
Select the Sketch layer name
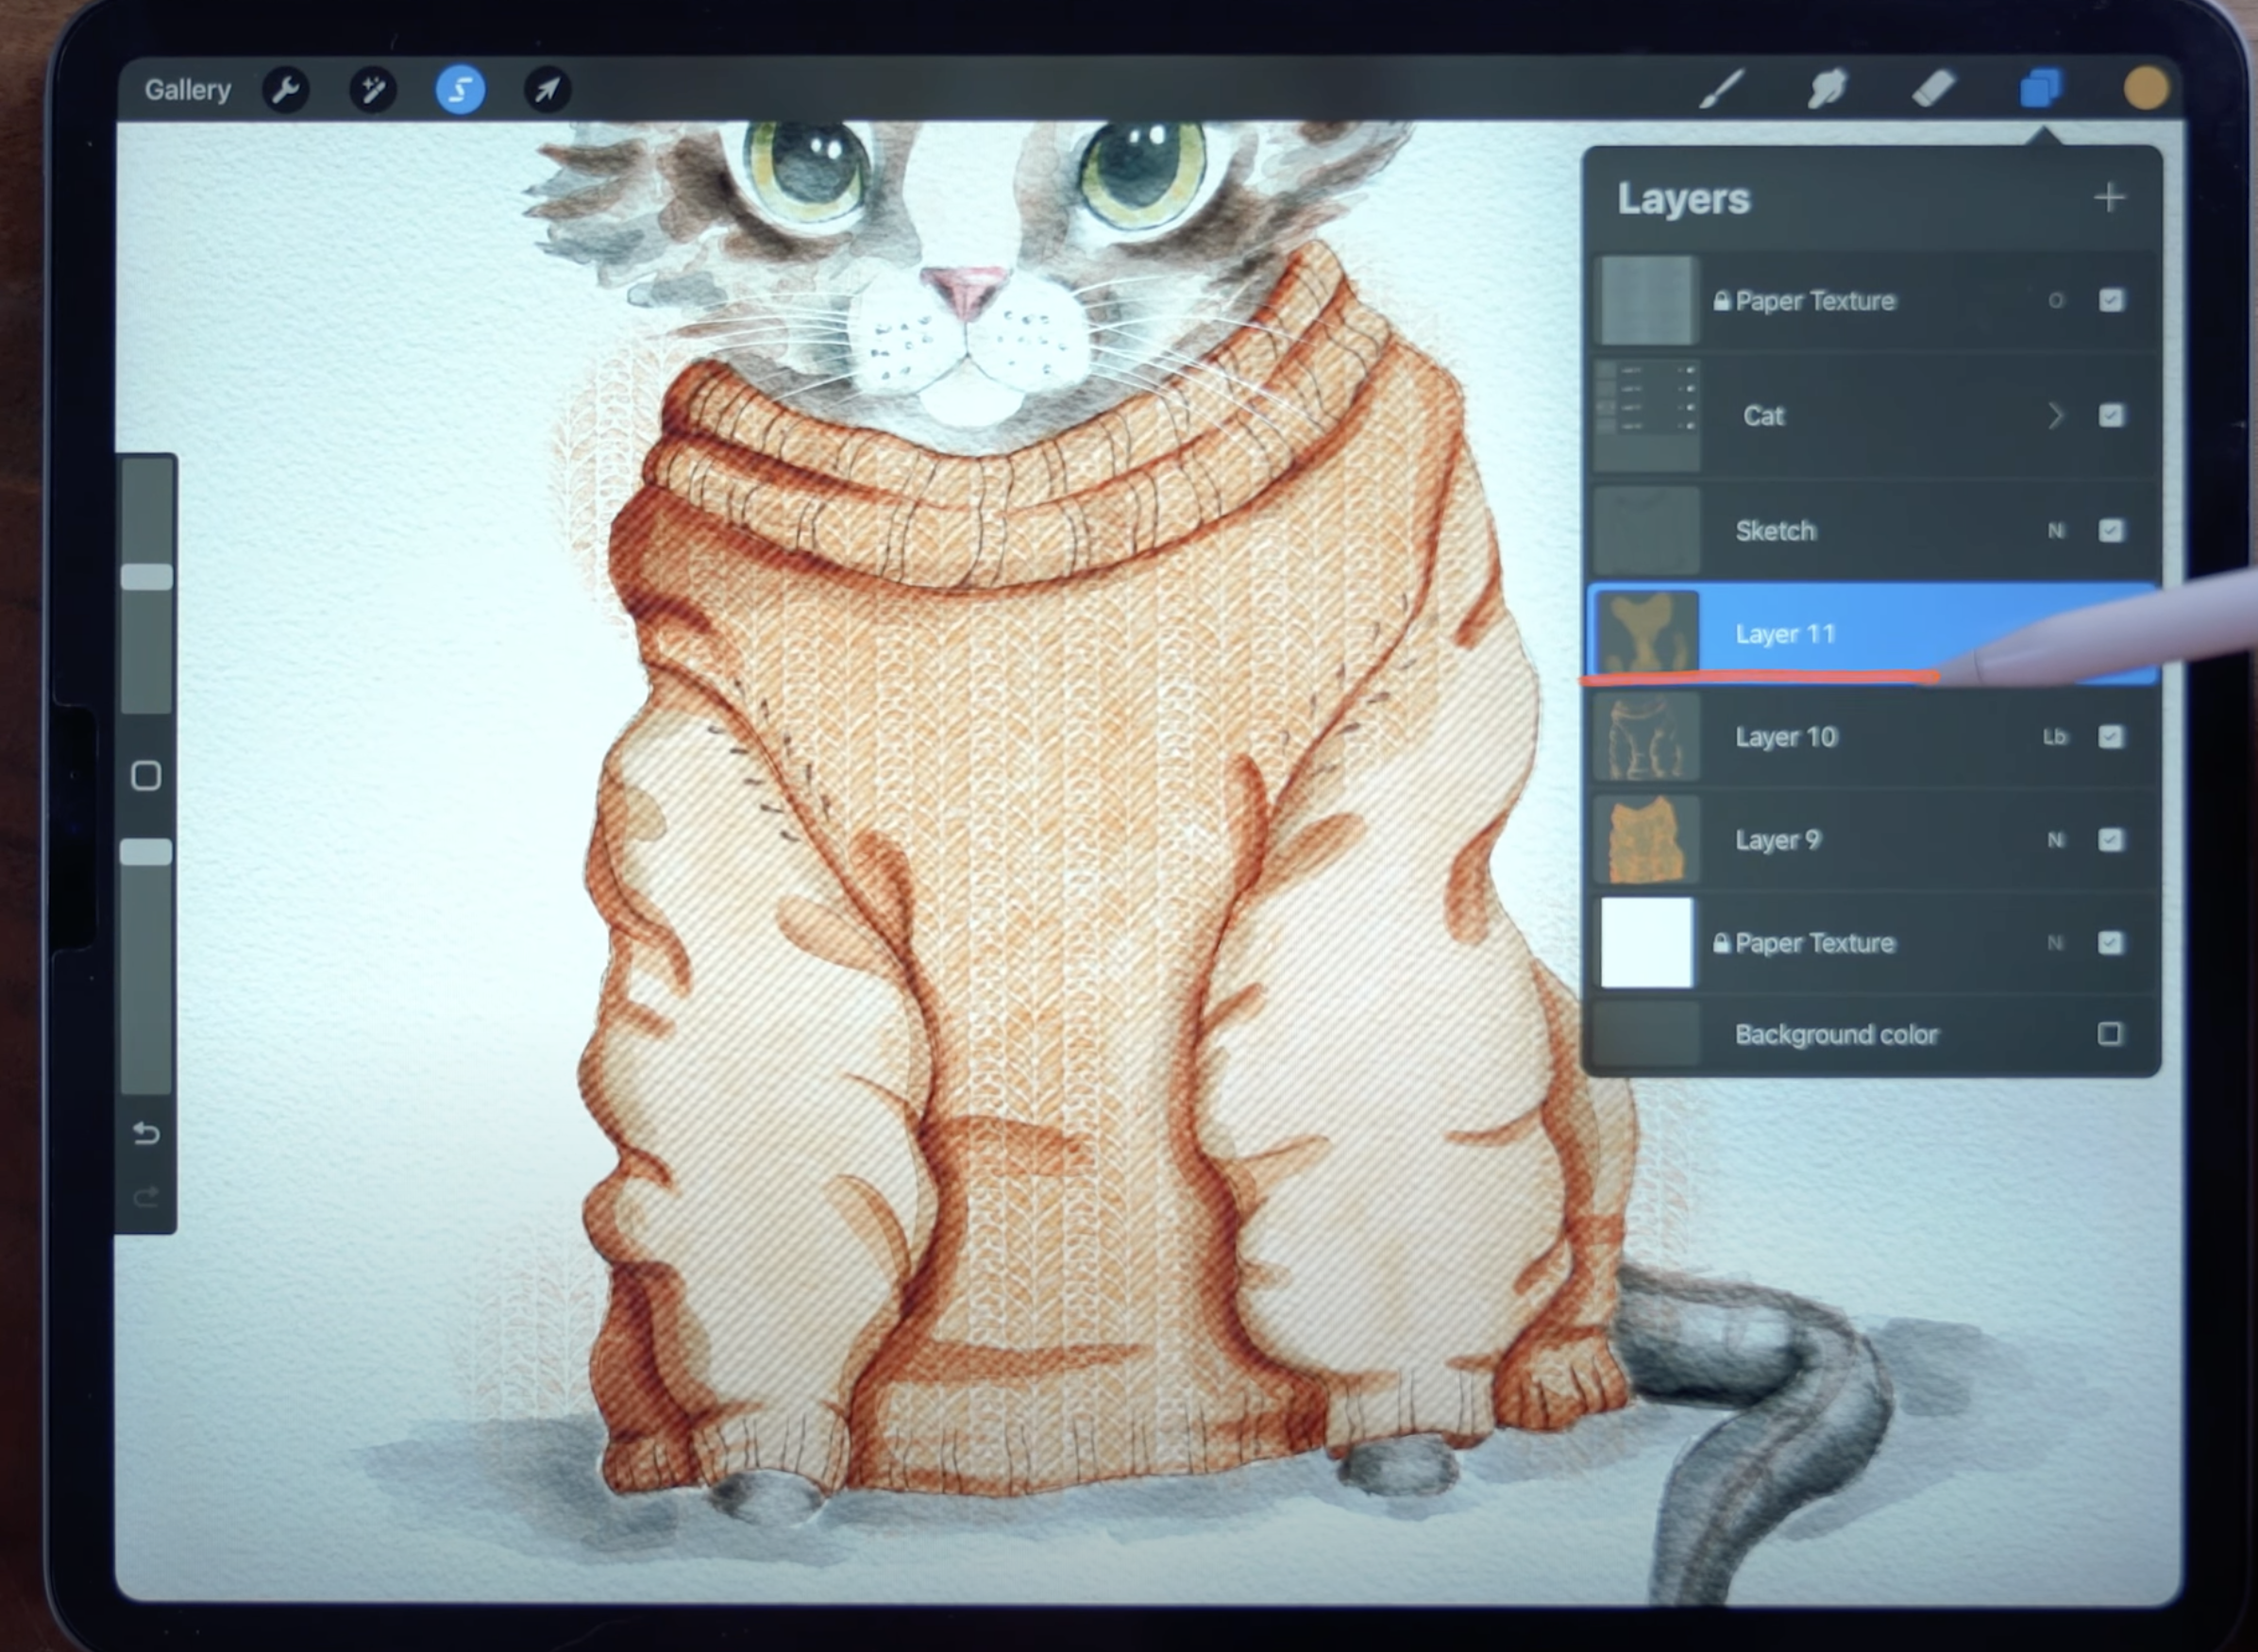click(x=1775, y=530)
